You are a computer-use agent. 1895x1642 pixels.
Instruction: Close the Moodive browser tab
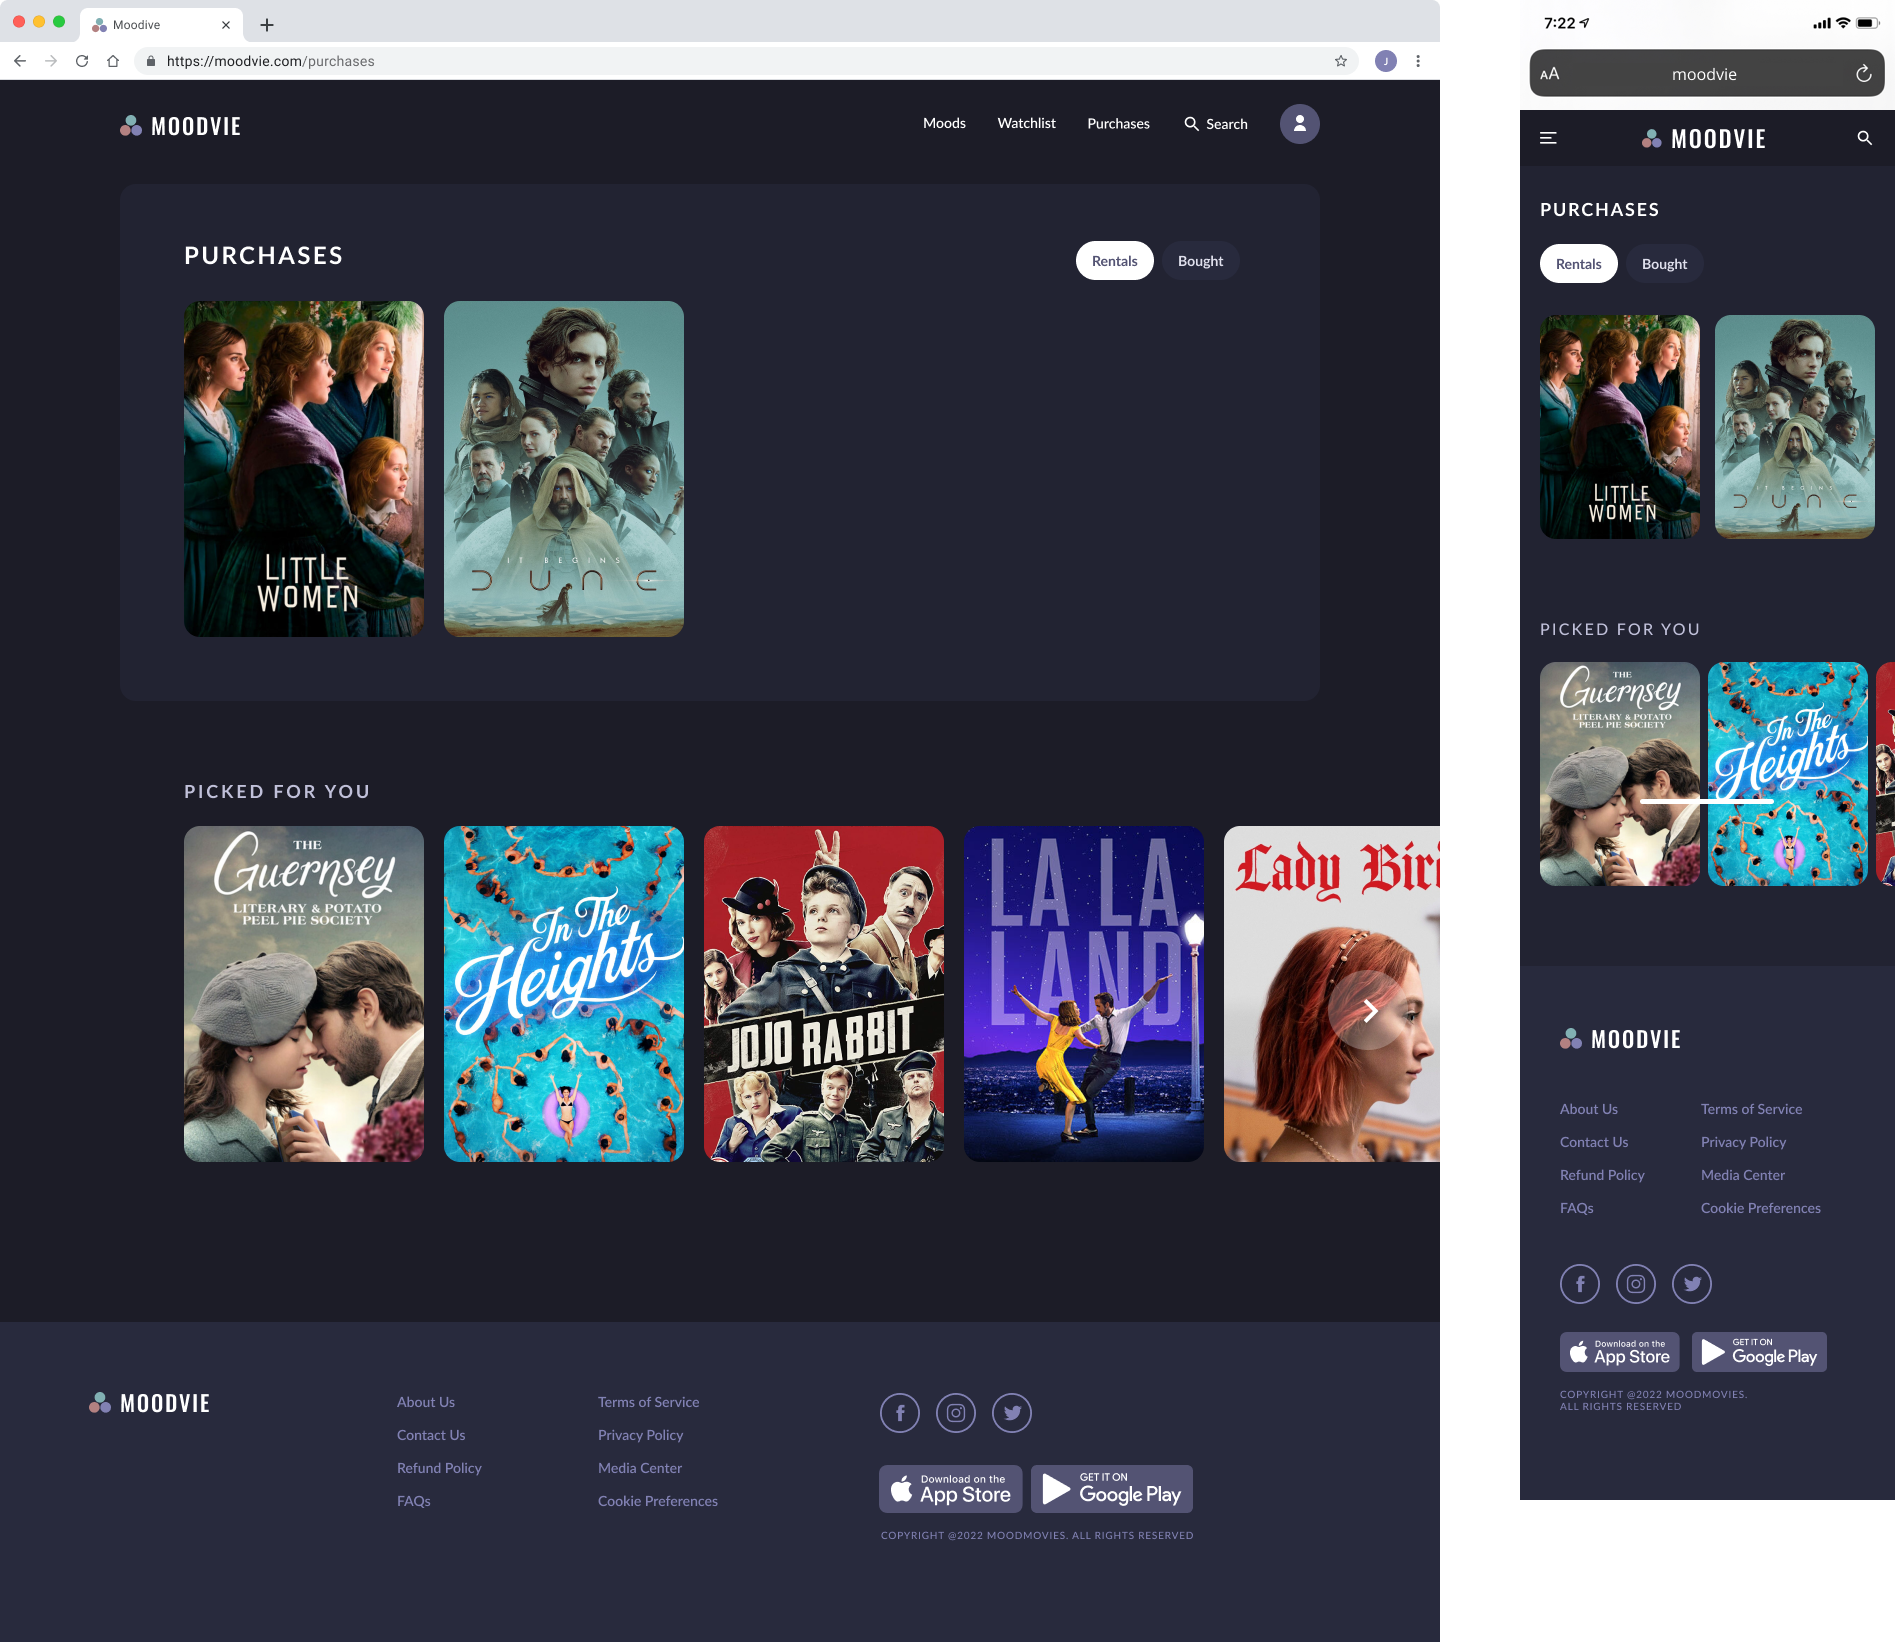pos(226,25)
